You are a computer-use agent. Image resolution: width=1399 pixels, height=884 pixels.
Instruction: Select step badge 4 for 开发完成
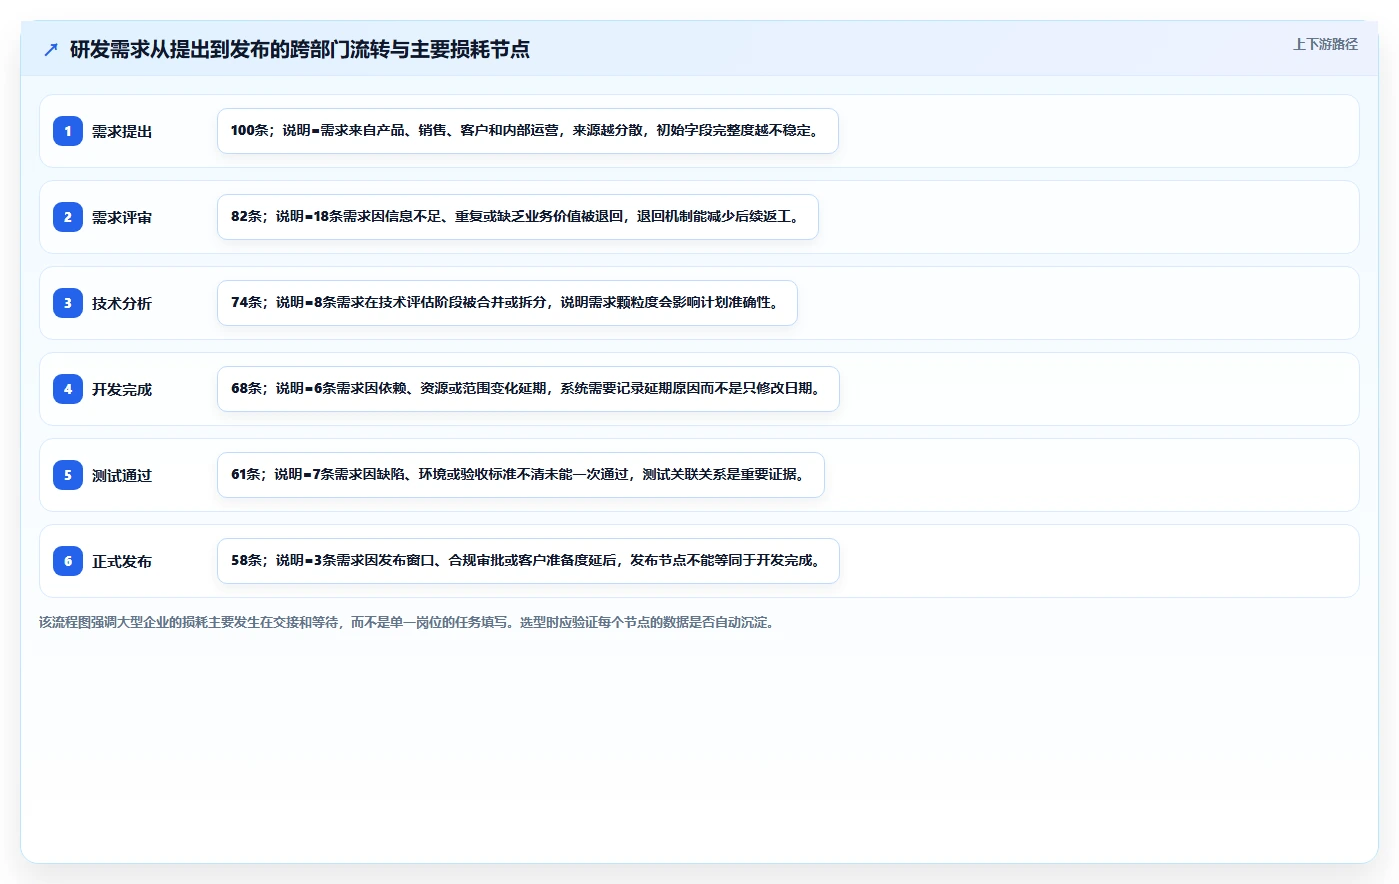point(68,389)
